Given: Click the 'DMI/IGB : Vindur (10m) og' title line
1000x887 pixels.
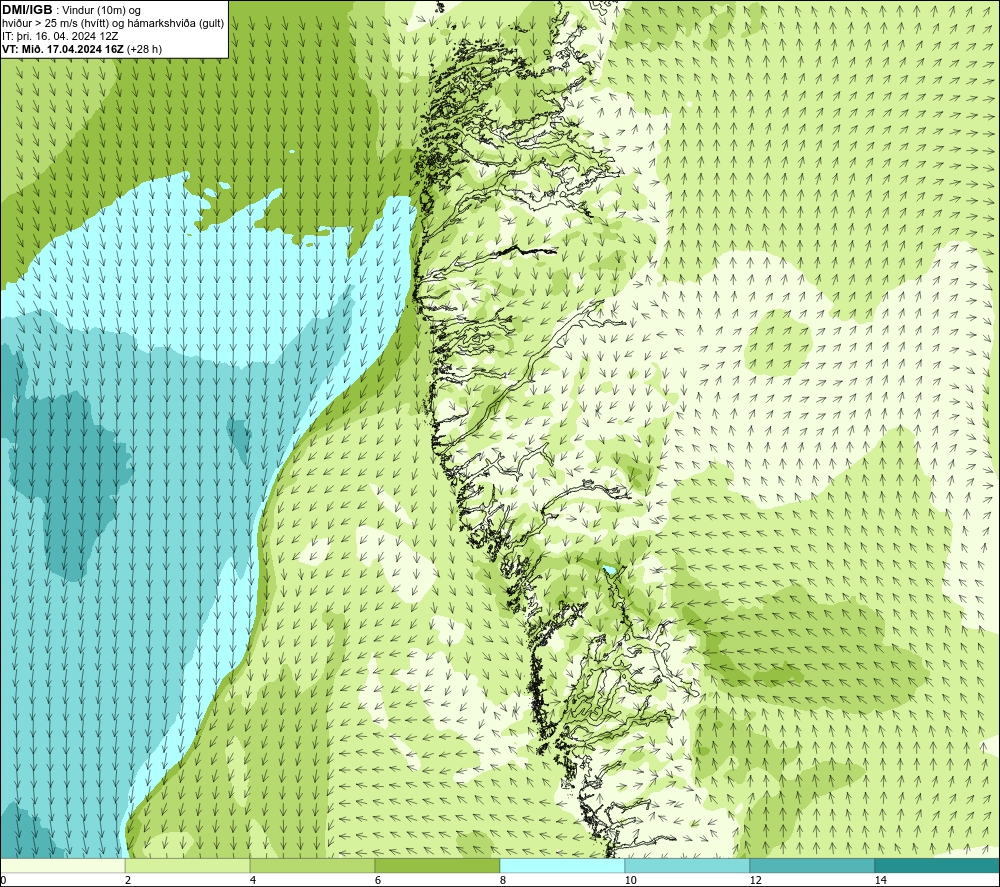Looking at the screenshot, I should pos(71,10).
